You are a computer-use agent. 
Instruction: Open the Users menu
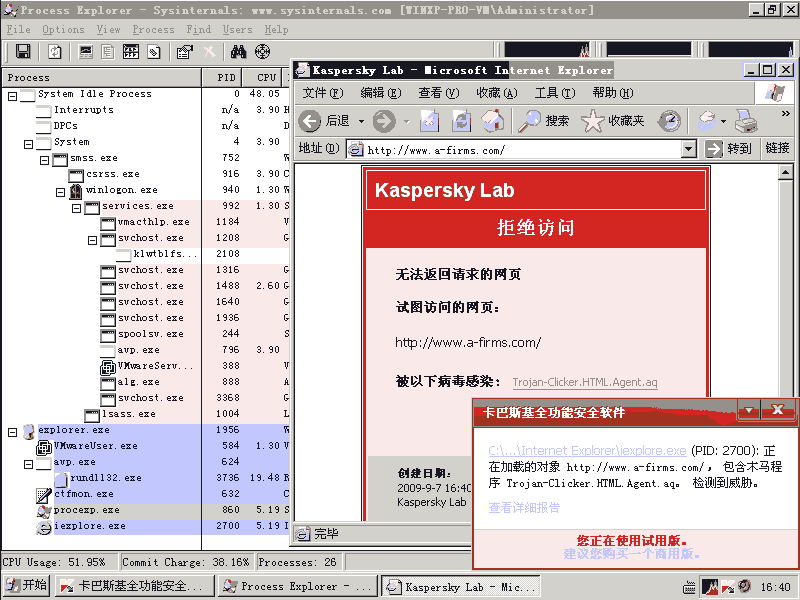[237, 30]
